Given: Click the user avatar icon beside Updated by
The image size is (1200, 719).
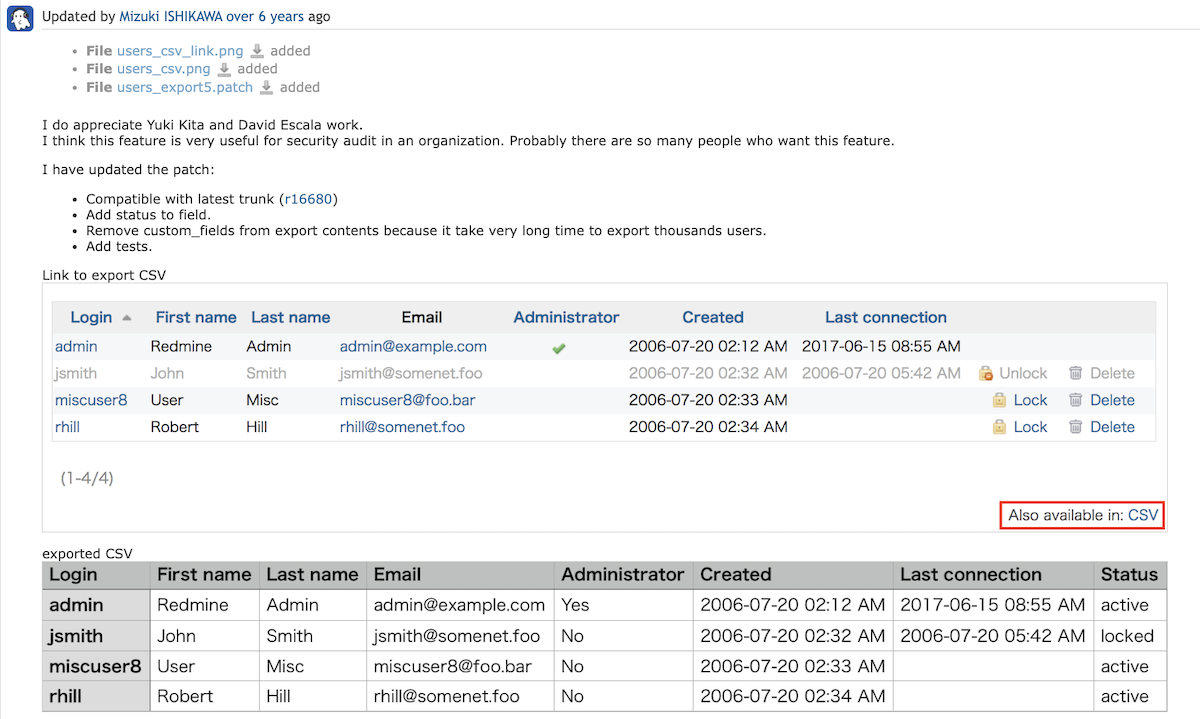Looking at the screenshot, I should (21, 17).
